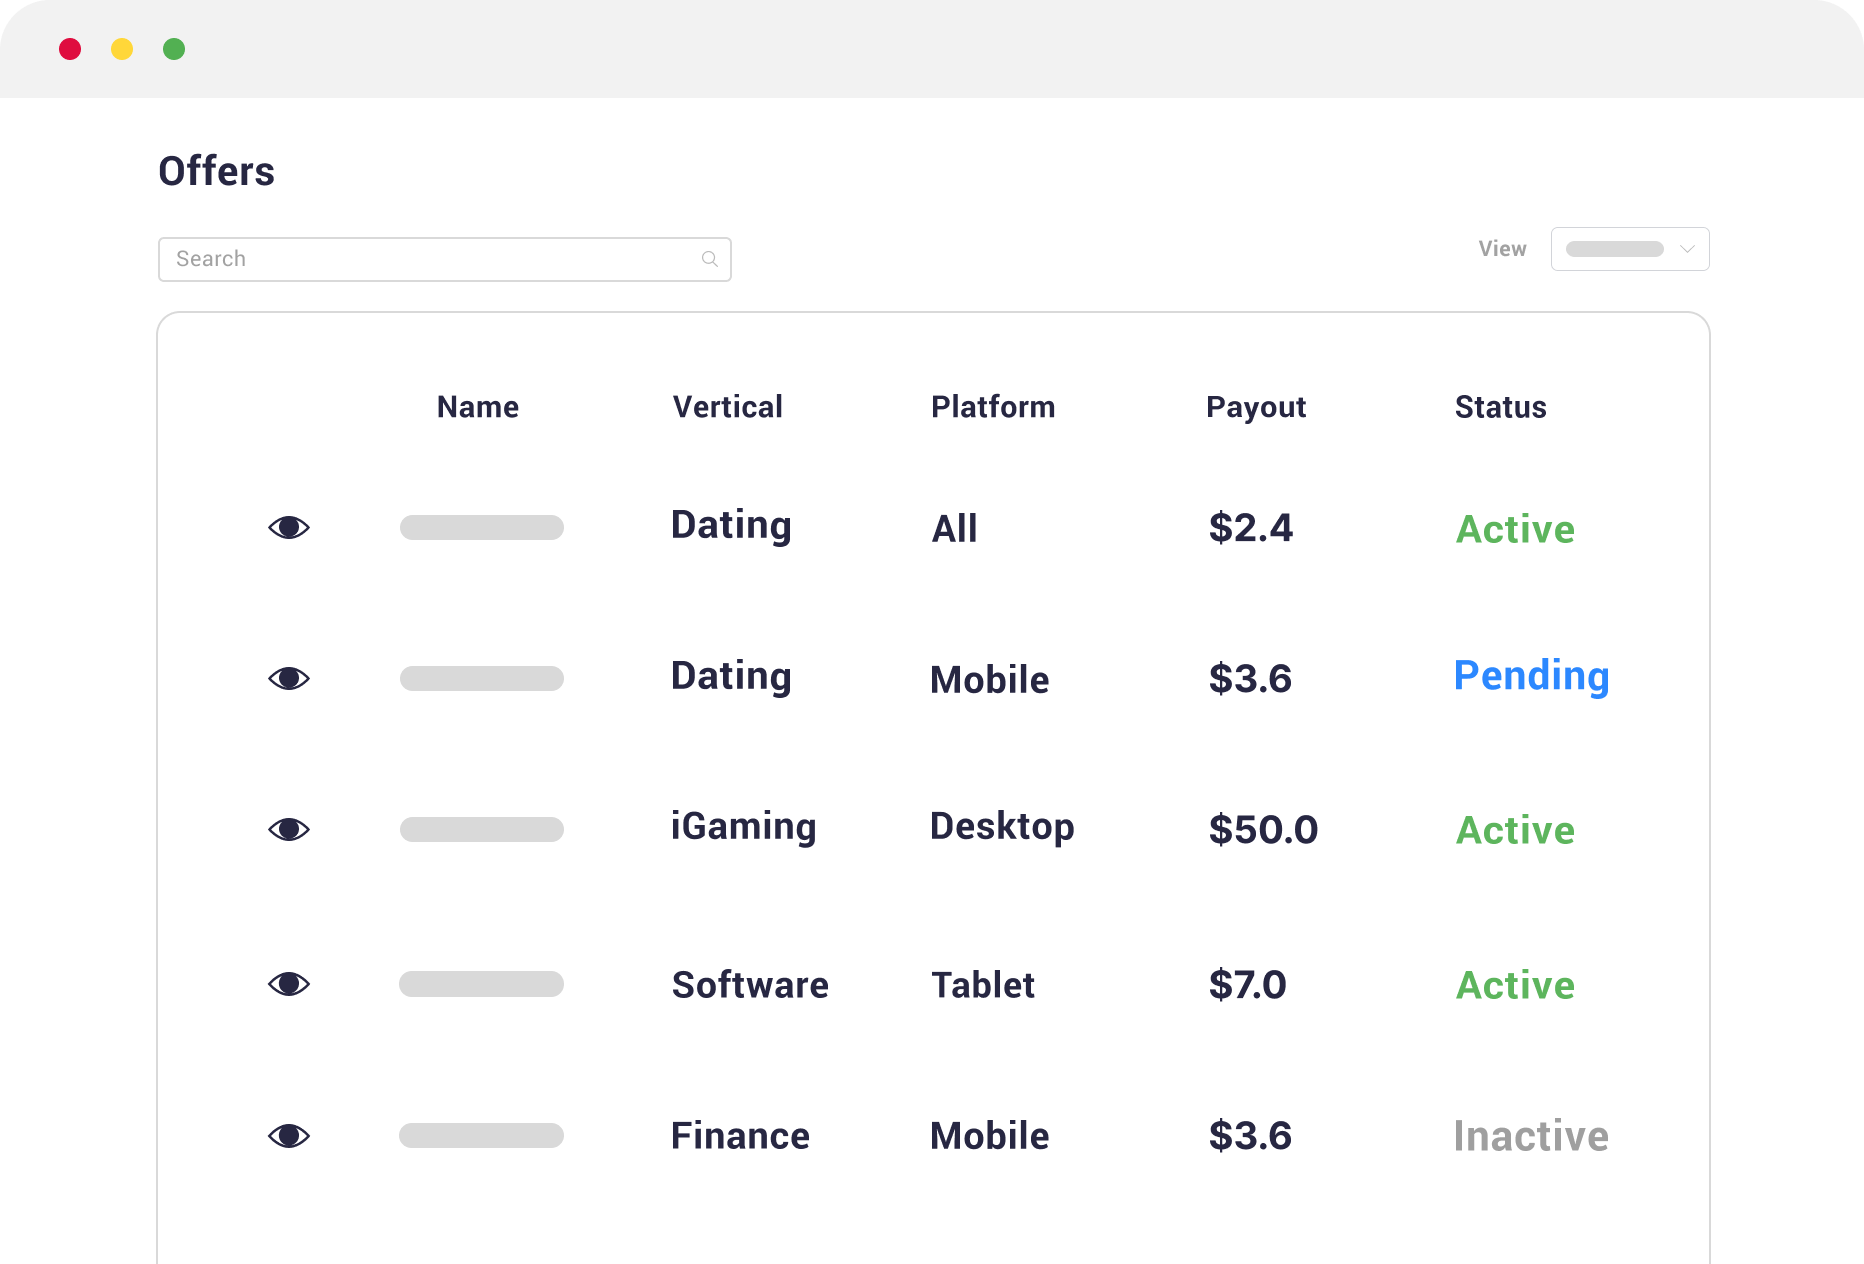This screenshot has width=1864, height=1264.
Task: Click the green window maximize dot
Action: click(174, 49)
